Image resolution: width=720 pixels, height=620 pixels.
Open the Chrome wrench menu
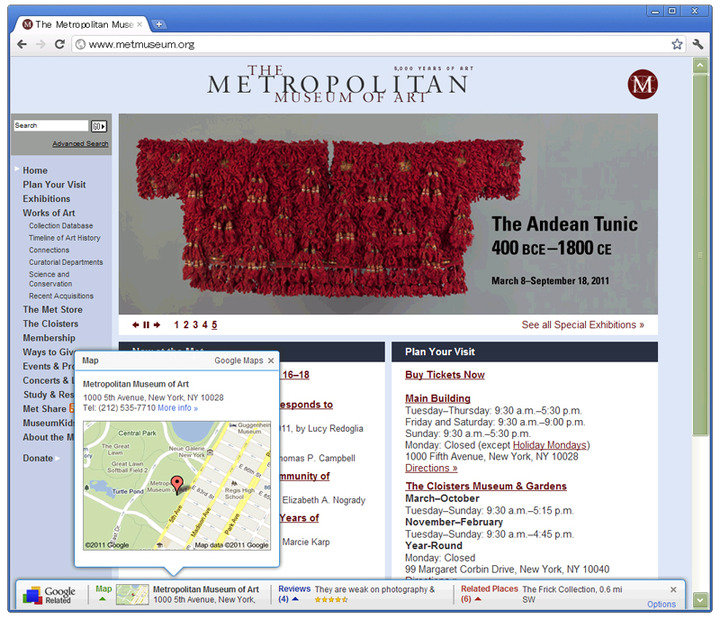point(698,44)
